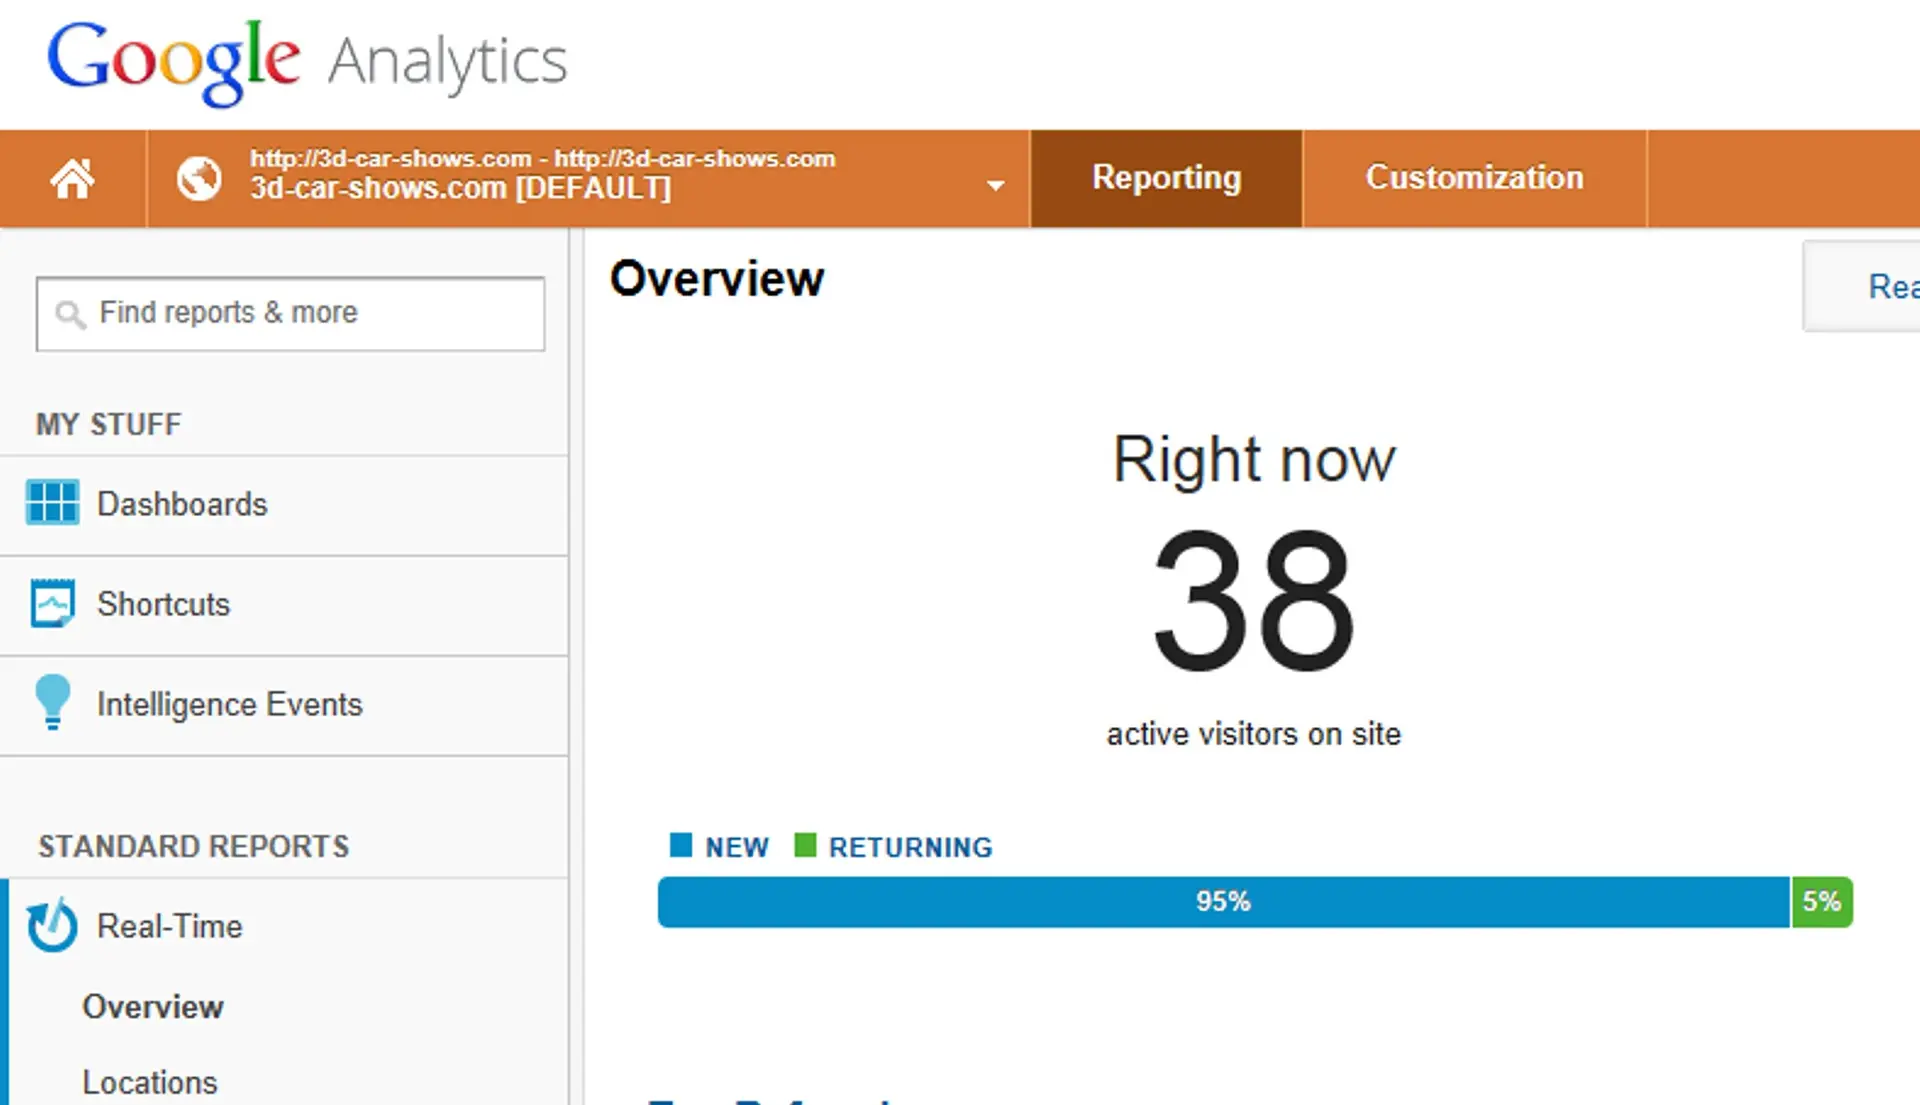Click the Overview page heading
Screen dimensions: 1920x1105
click(x=717, y=279)
